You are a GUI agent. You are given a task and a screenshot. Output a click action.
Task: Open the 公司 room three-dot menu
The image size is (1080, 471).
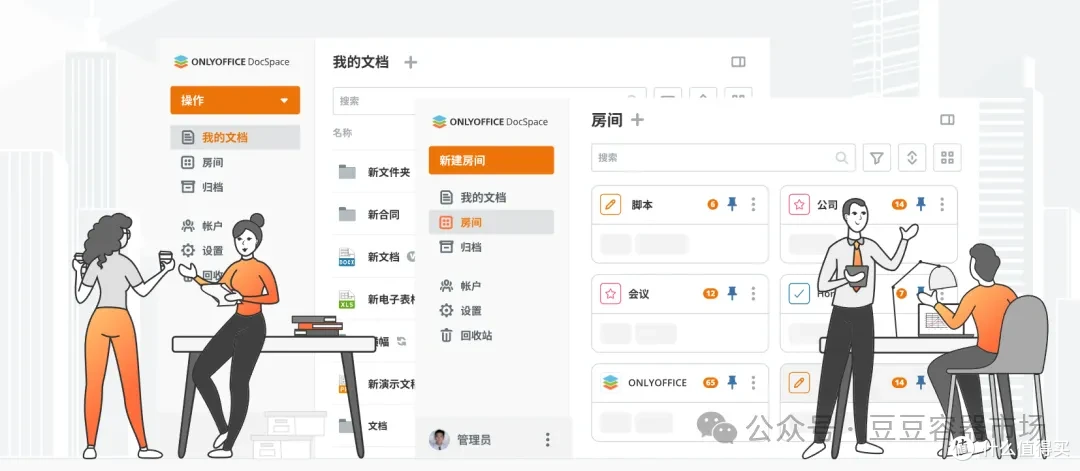942,205
